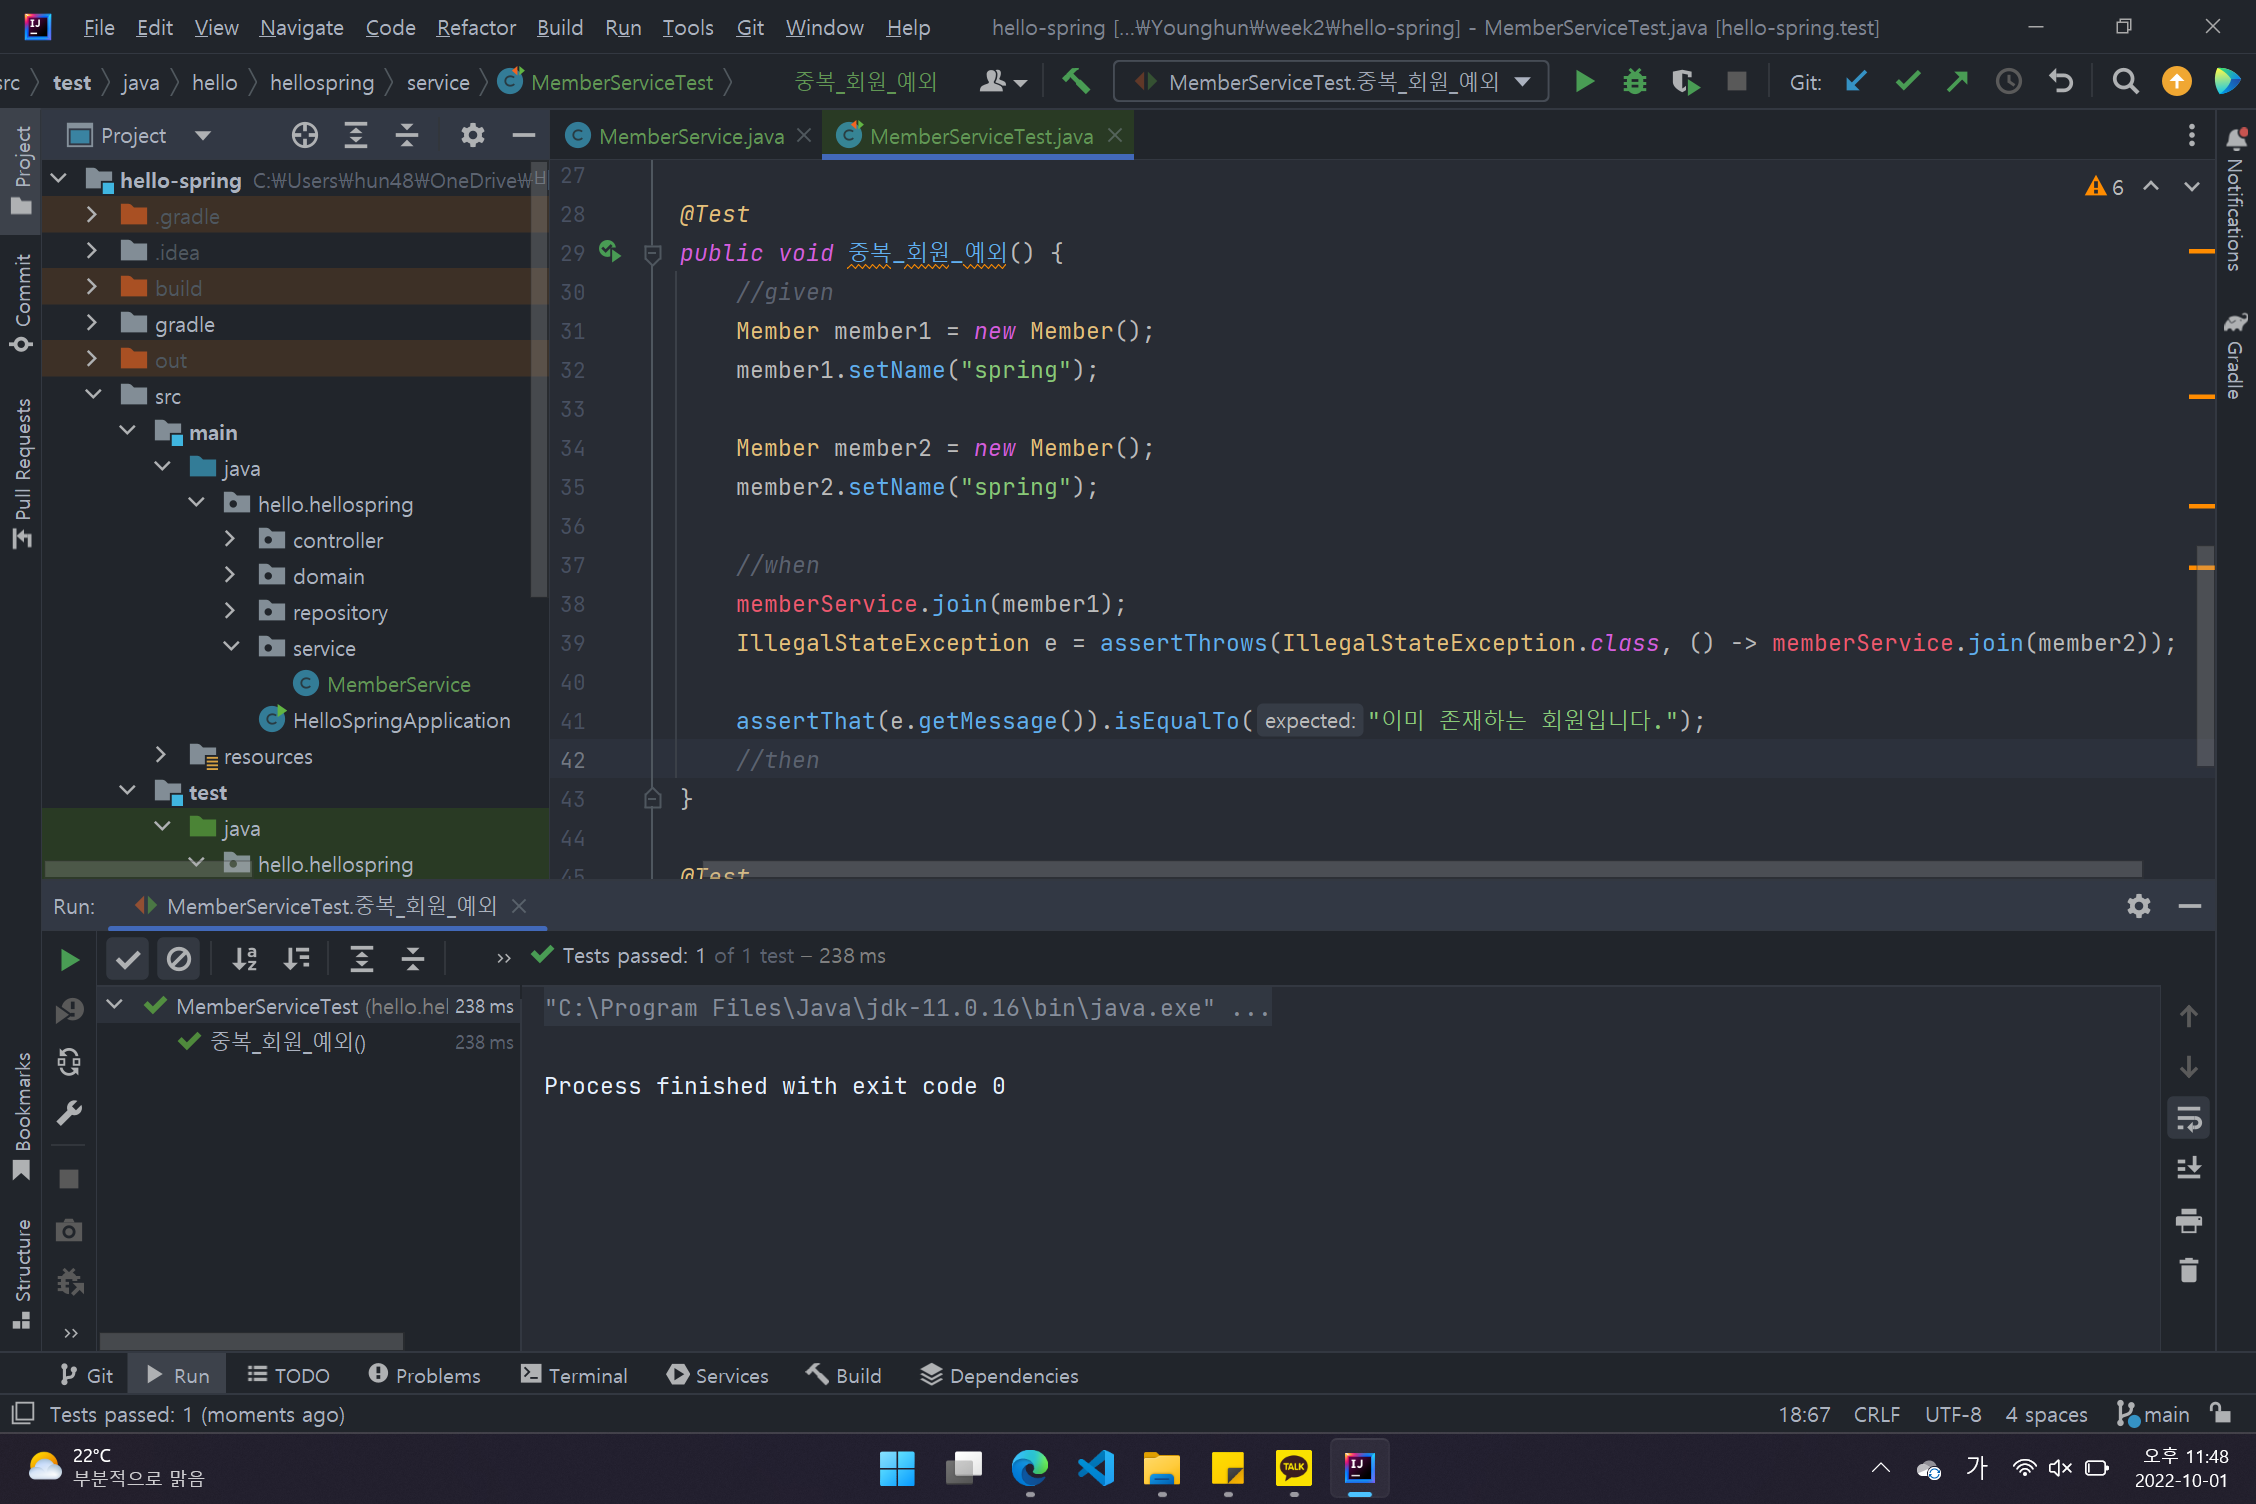Click Git update project arrow icon
2256x1504 pixels.
pyautogui.click(x=1856, y=81)
